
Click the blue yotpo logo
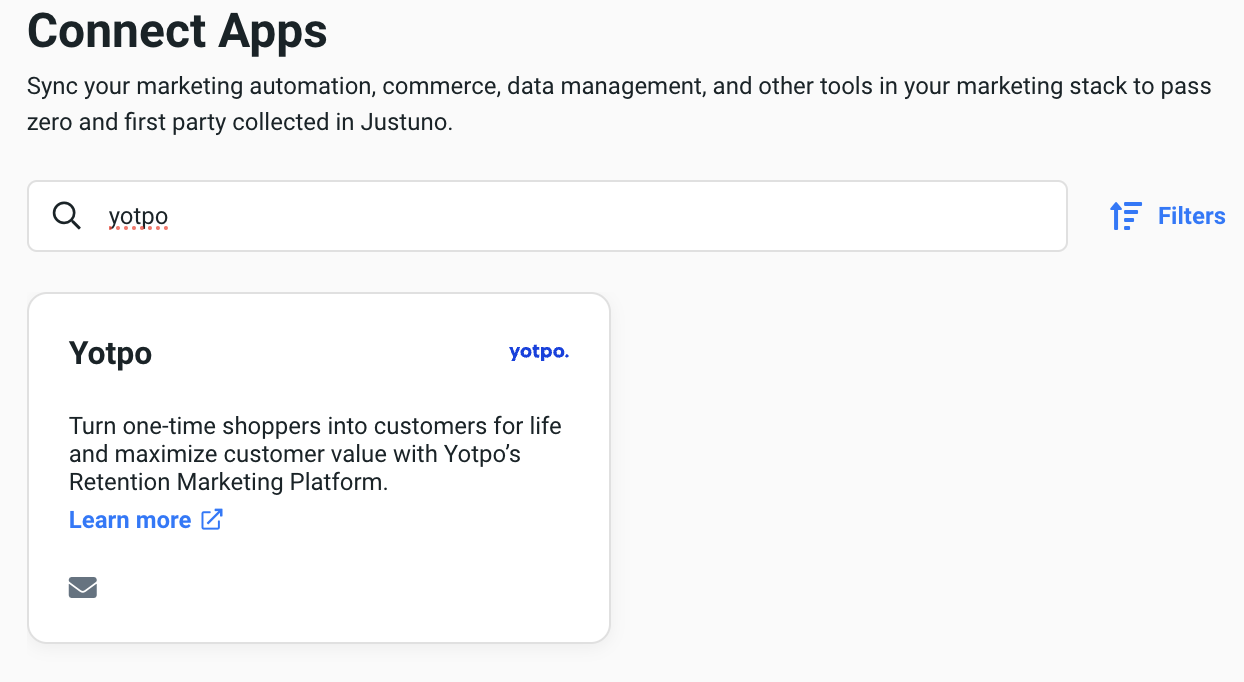coord(538,352)
